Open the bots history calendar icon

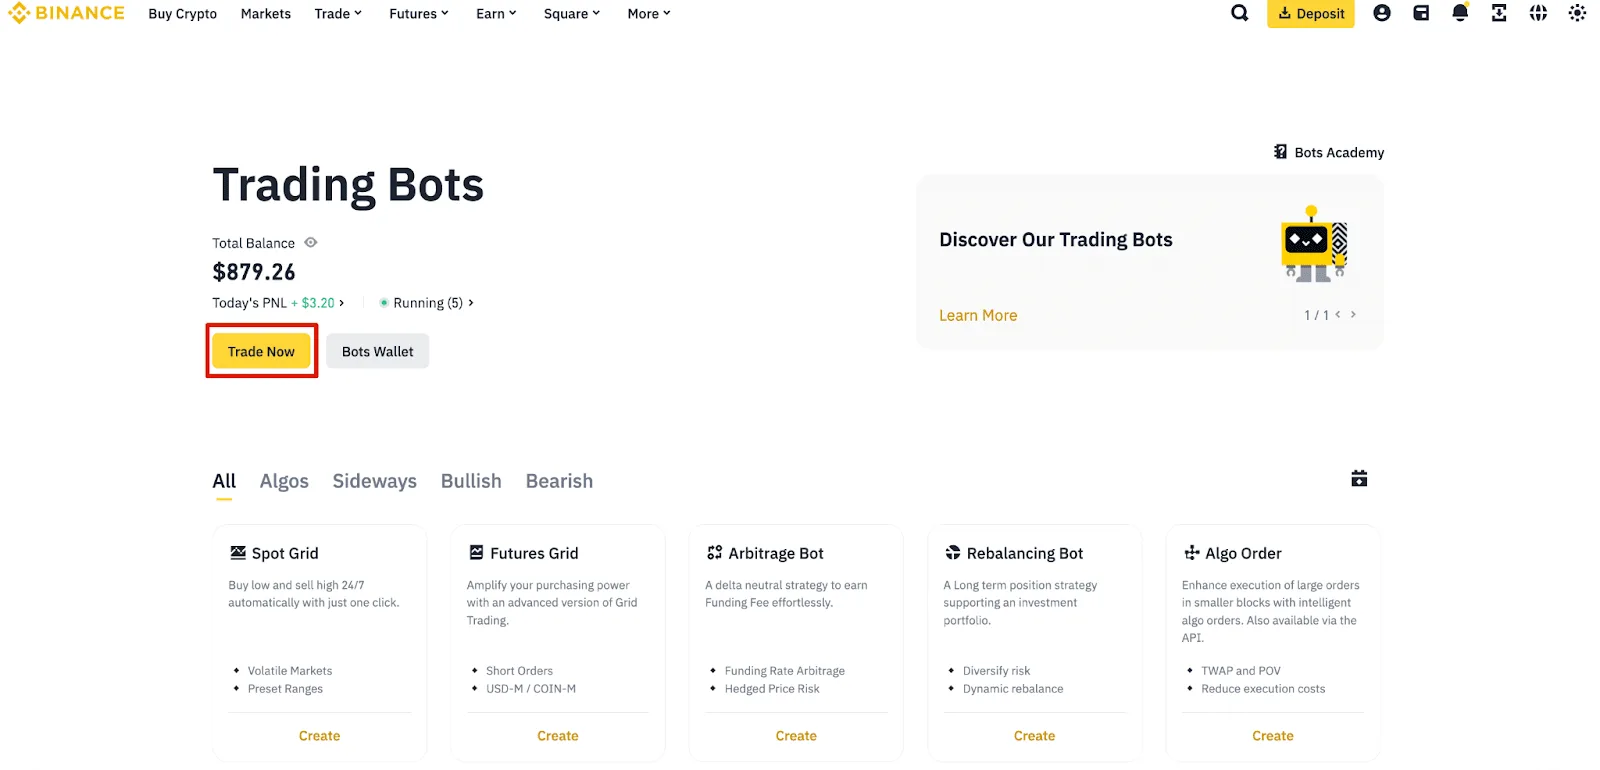coord(1359,479)
